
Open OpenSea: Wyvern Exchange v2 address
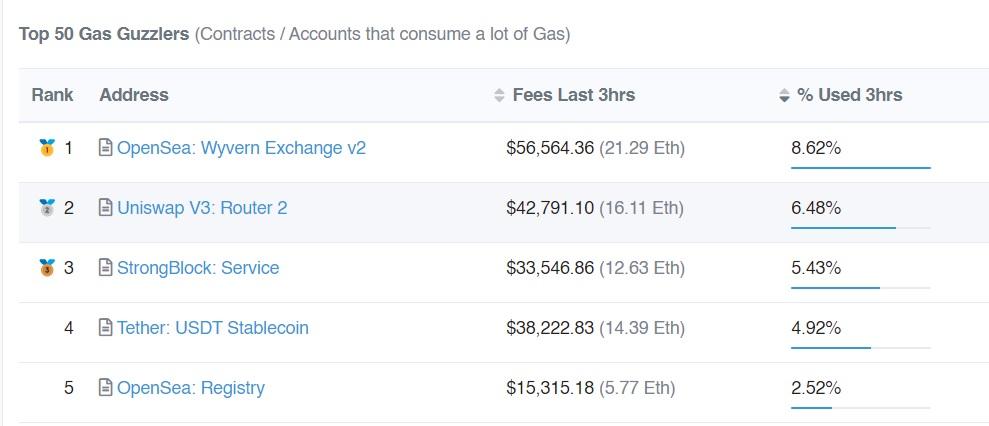(241, 148)
